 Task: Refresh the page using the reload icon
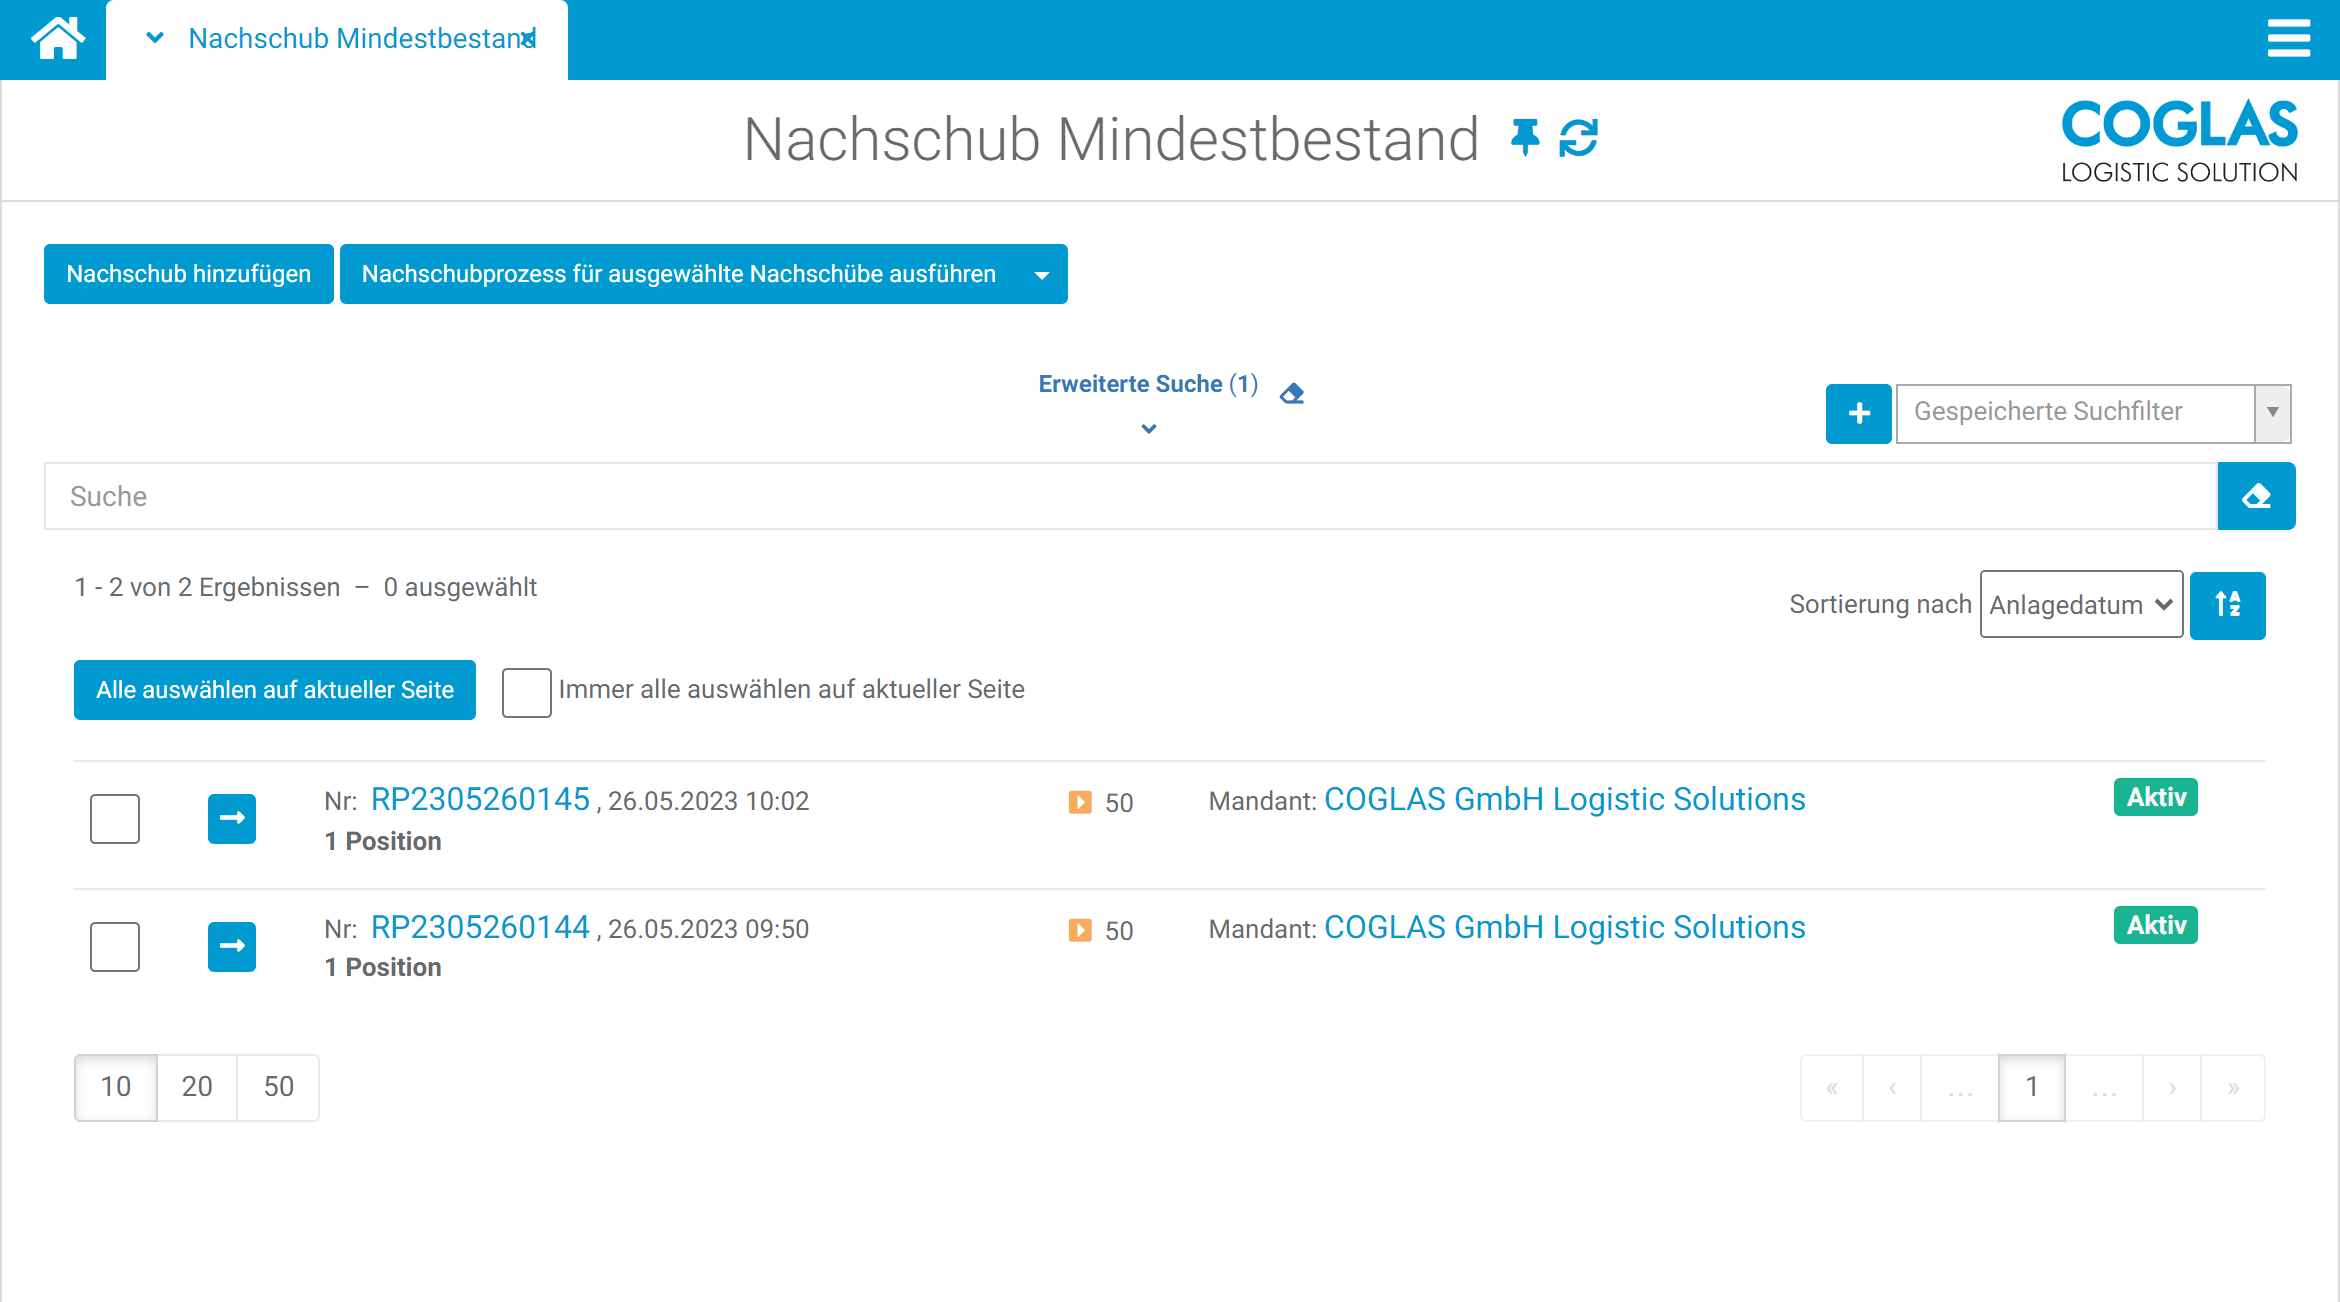coord(1578,139)
